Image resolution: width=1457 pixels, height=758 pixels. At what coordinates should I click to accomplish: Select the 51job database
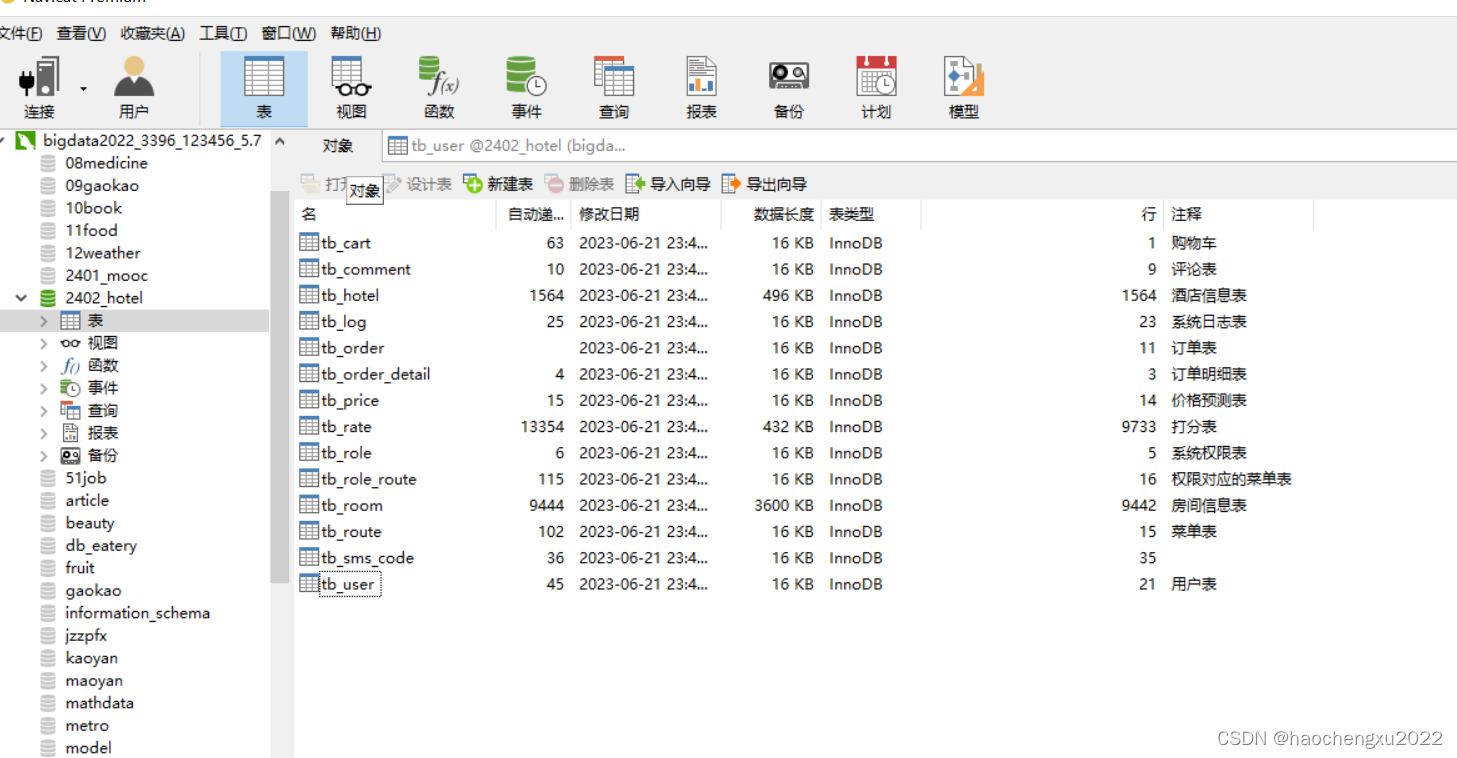86,478
